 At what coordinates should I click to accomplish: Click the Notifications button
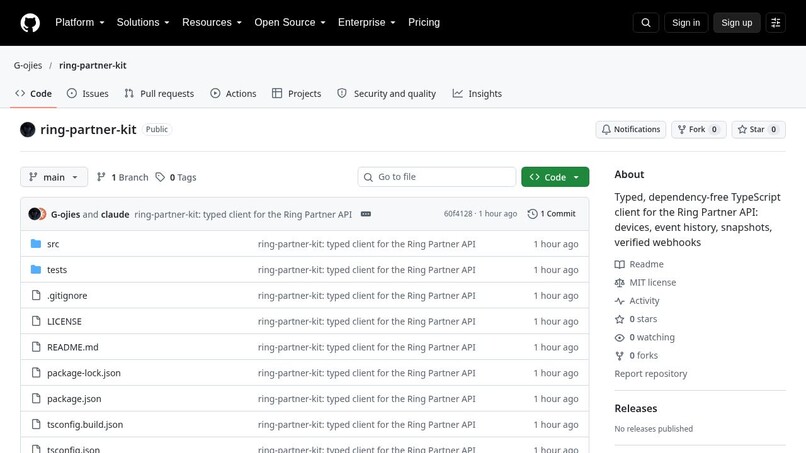[x=631, y=130]
